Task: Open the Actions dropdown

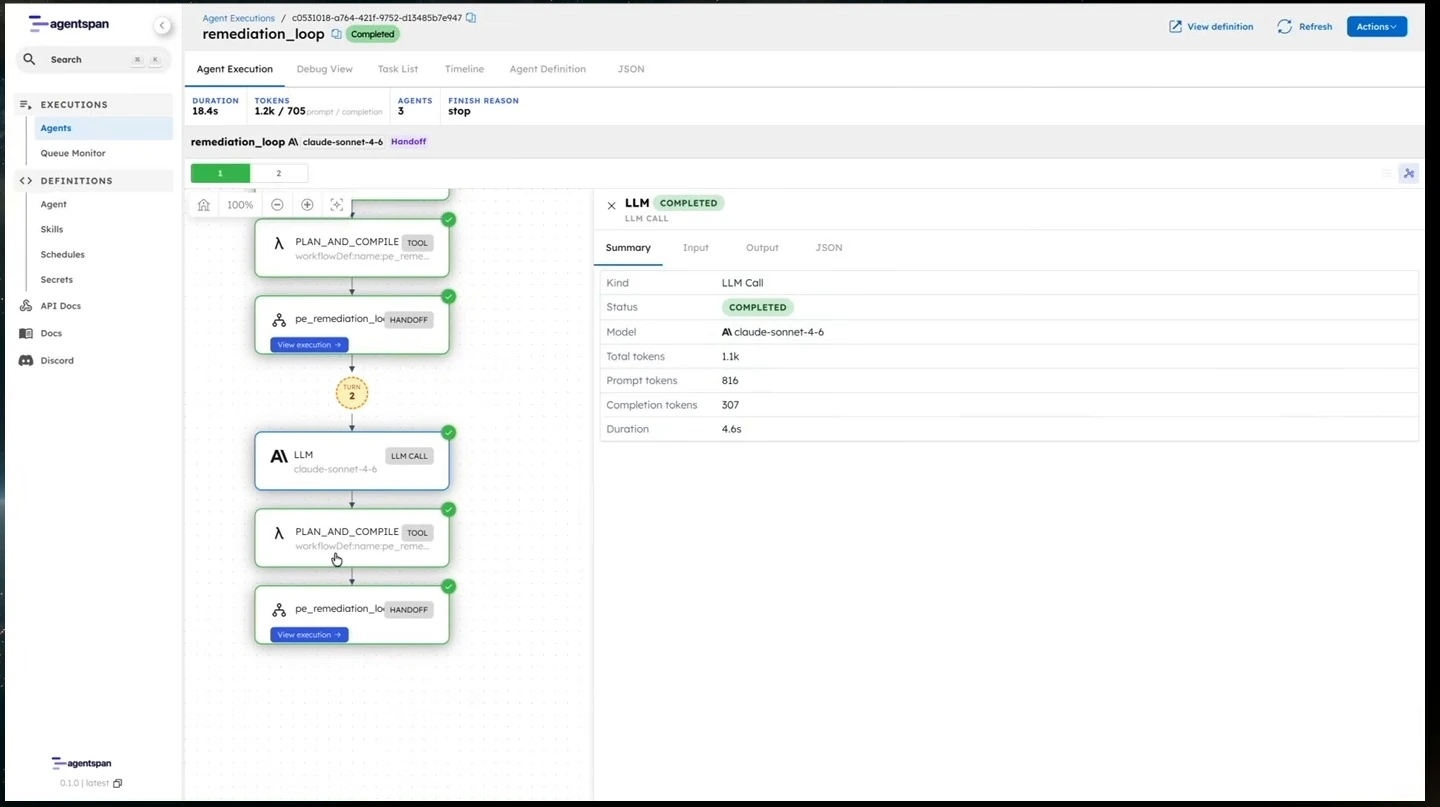Action: pos(1376,27)
